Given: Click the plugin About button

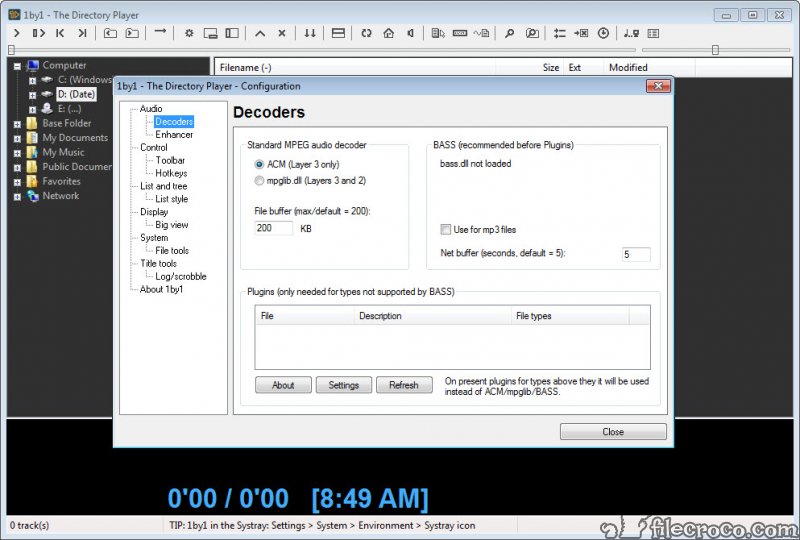Looking at the screenshot, I should click(283, 385).
